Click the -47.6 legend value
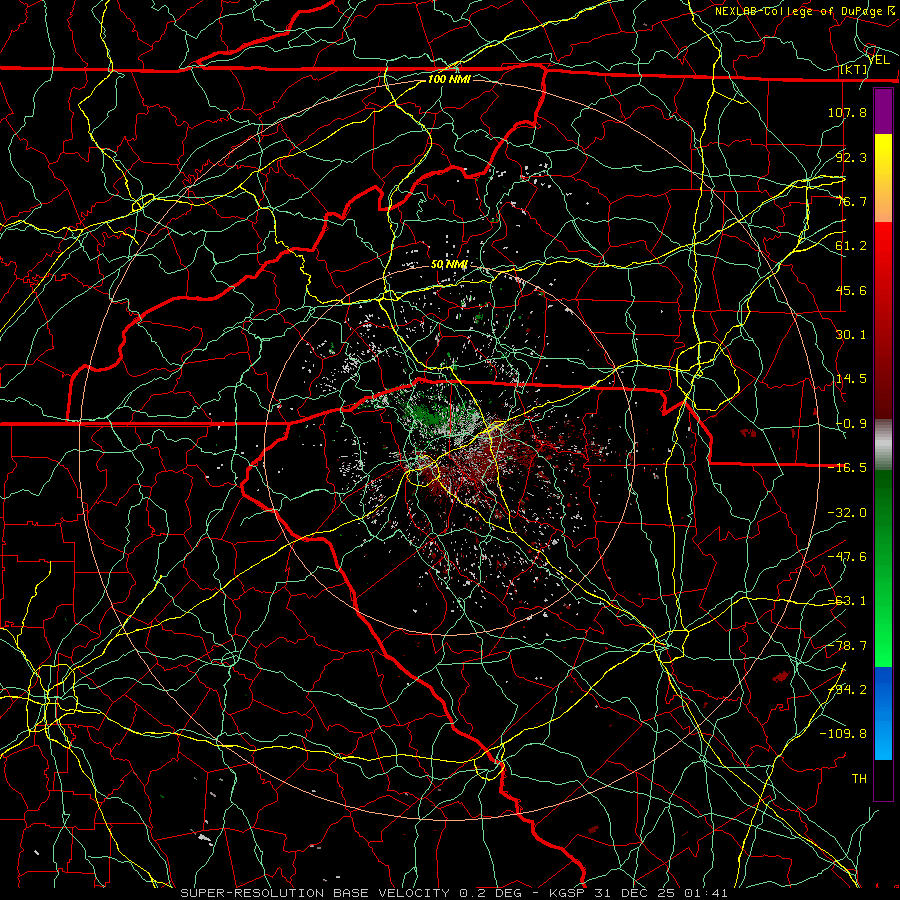This screenshot has height=900, width=900. [847, 557]
